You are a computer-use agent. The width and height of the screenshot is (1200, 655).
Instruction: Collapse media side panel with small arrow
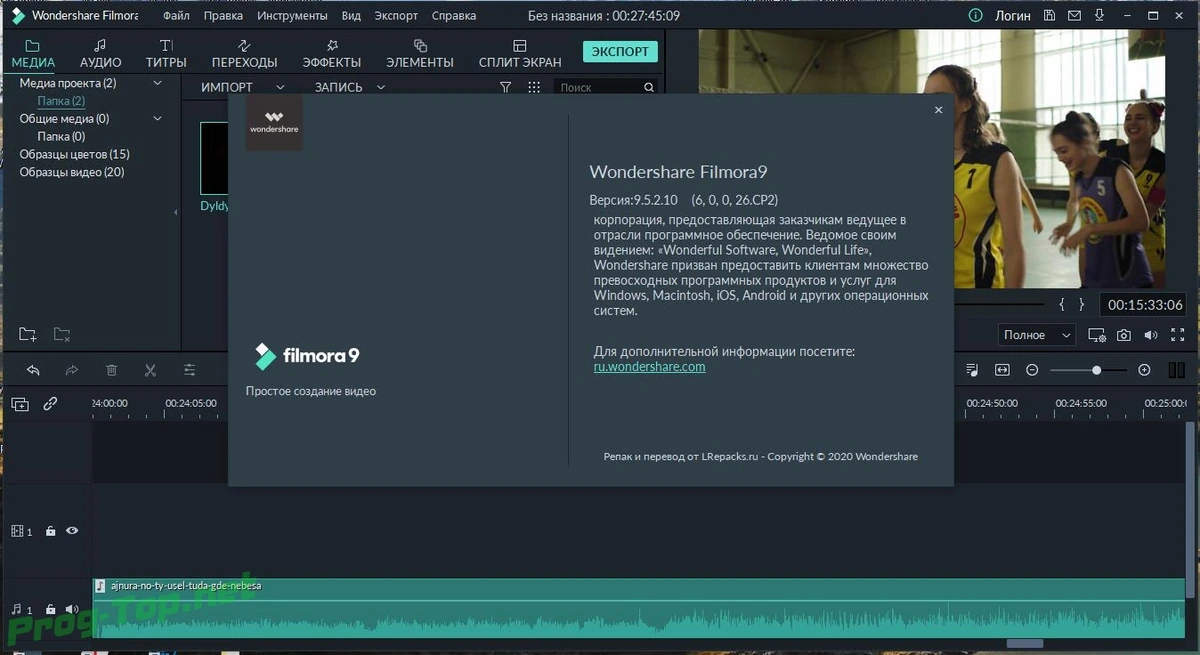point(176,212)
